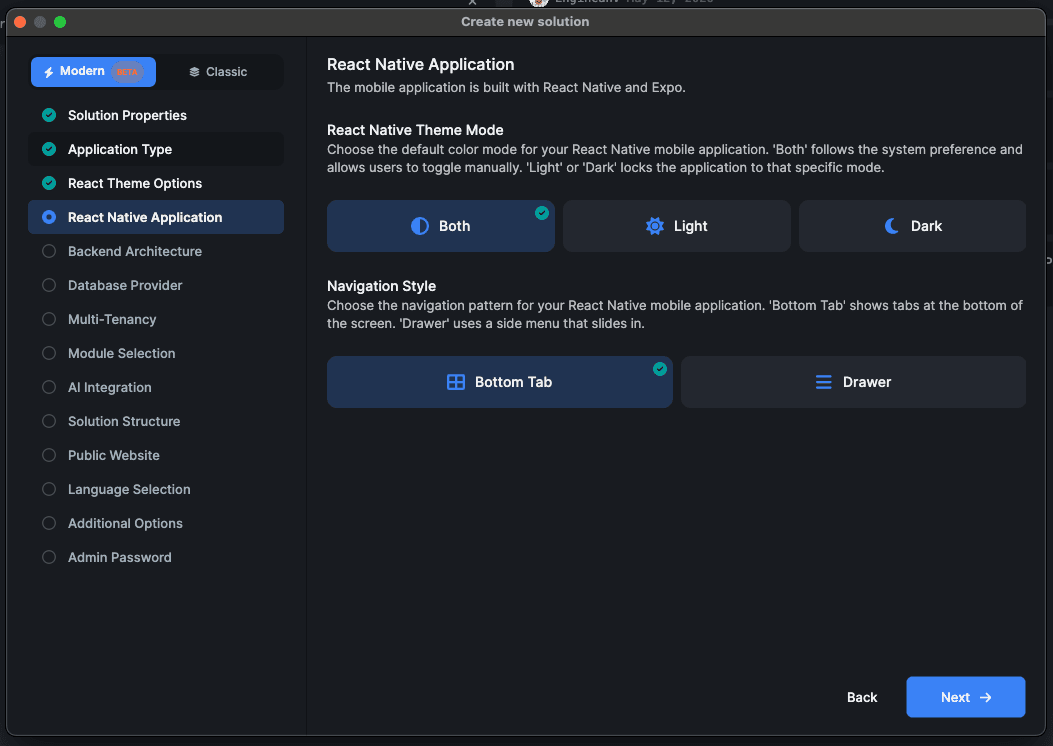Screen dimensions: 1053x746
Task: Click the React Native Application heading
Action: [x=420, y=64]
